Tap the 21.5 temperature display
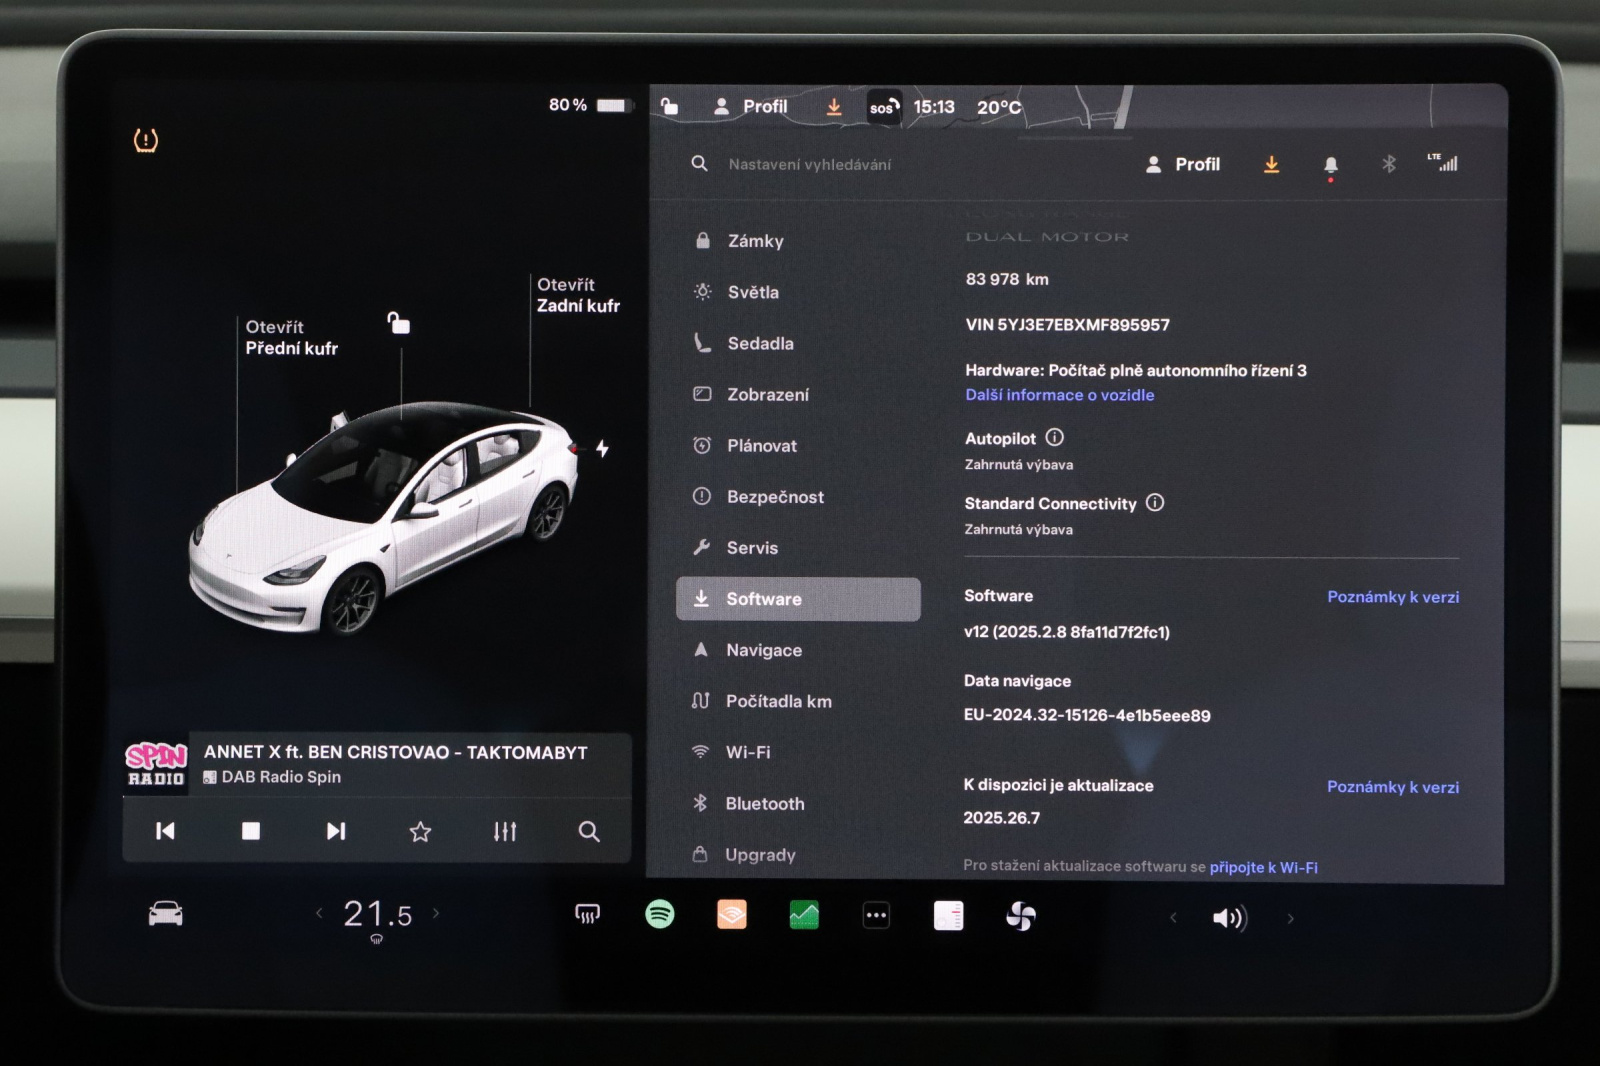 [x=377, y=914]
